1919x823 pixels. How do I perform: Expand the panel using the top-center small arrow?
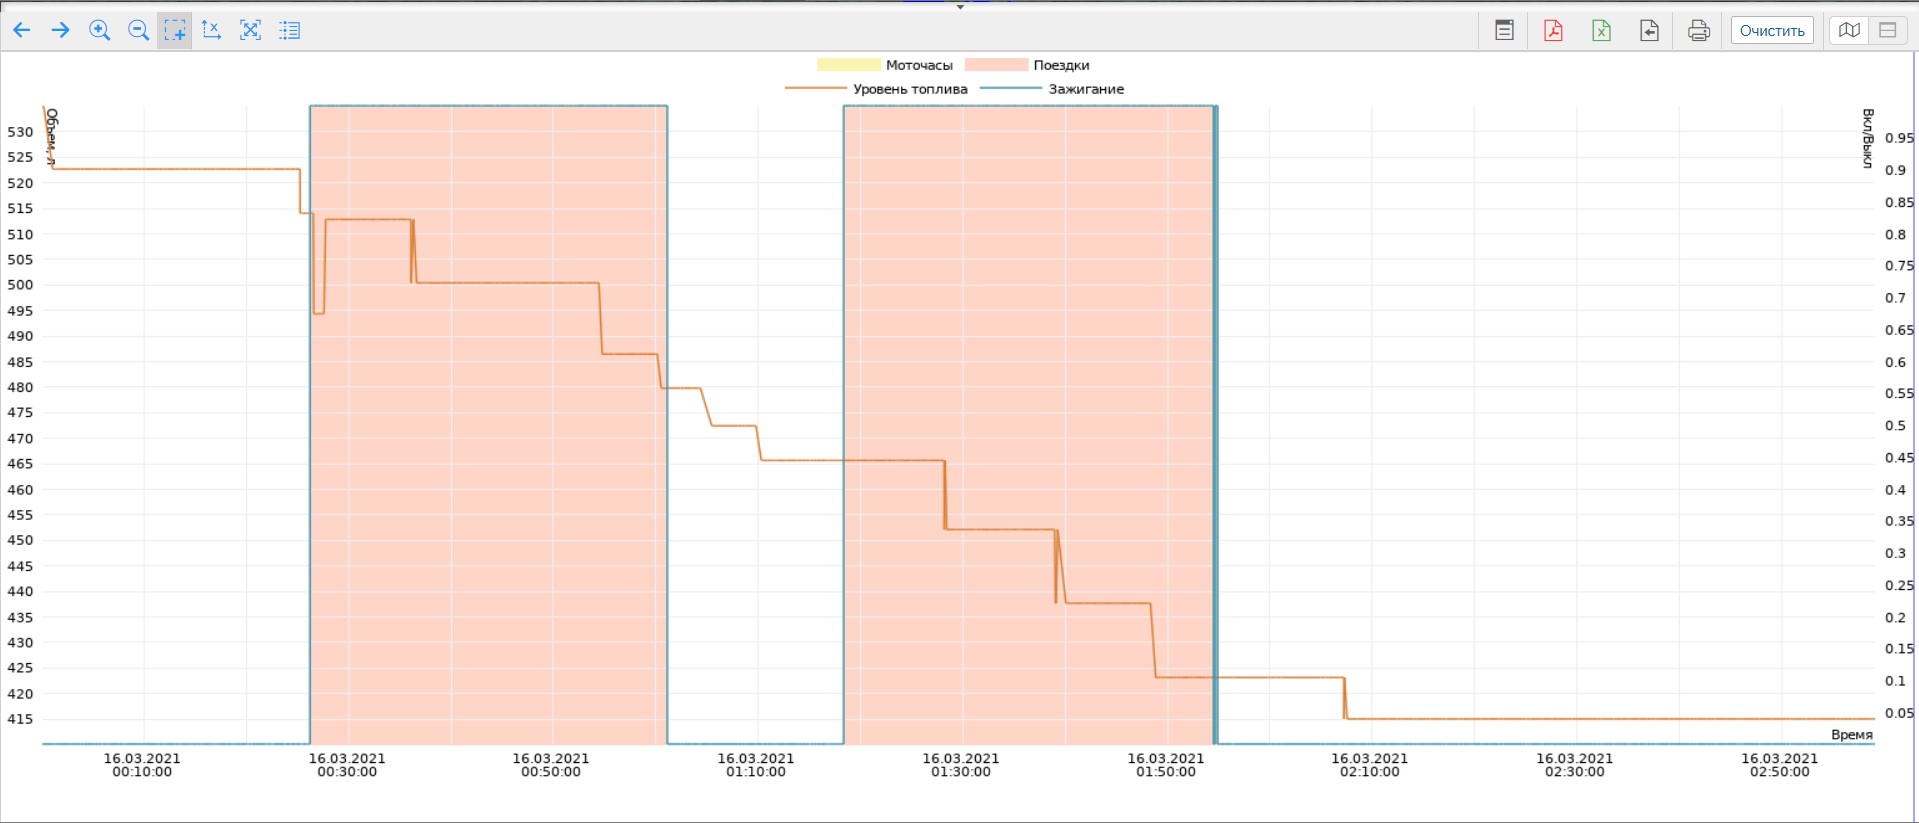click(960, 7)
